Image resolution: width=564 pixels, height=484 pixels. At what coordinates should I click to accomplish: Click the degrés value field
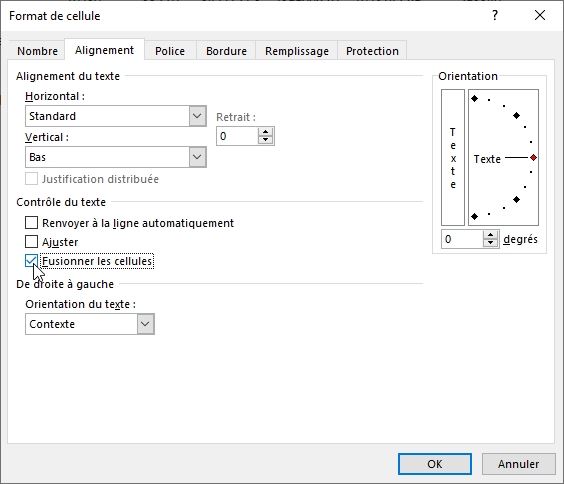pos(462,239)
